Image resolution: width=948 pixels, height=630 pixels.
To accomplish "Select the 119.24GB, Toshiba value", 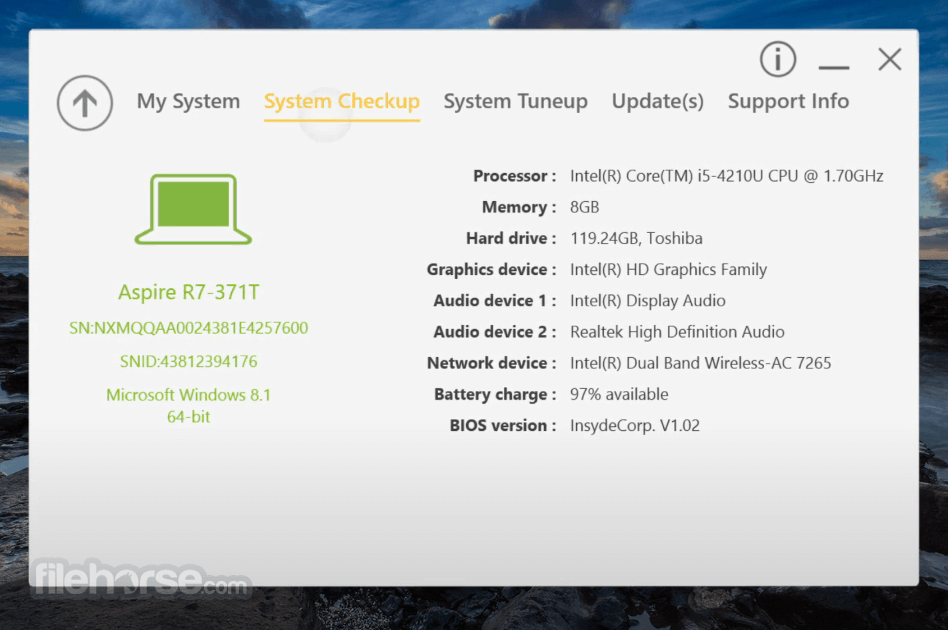I will [637, 238].
